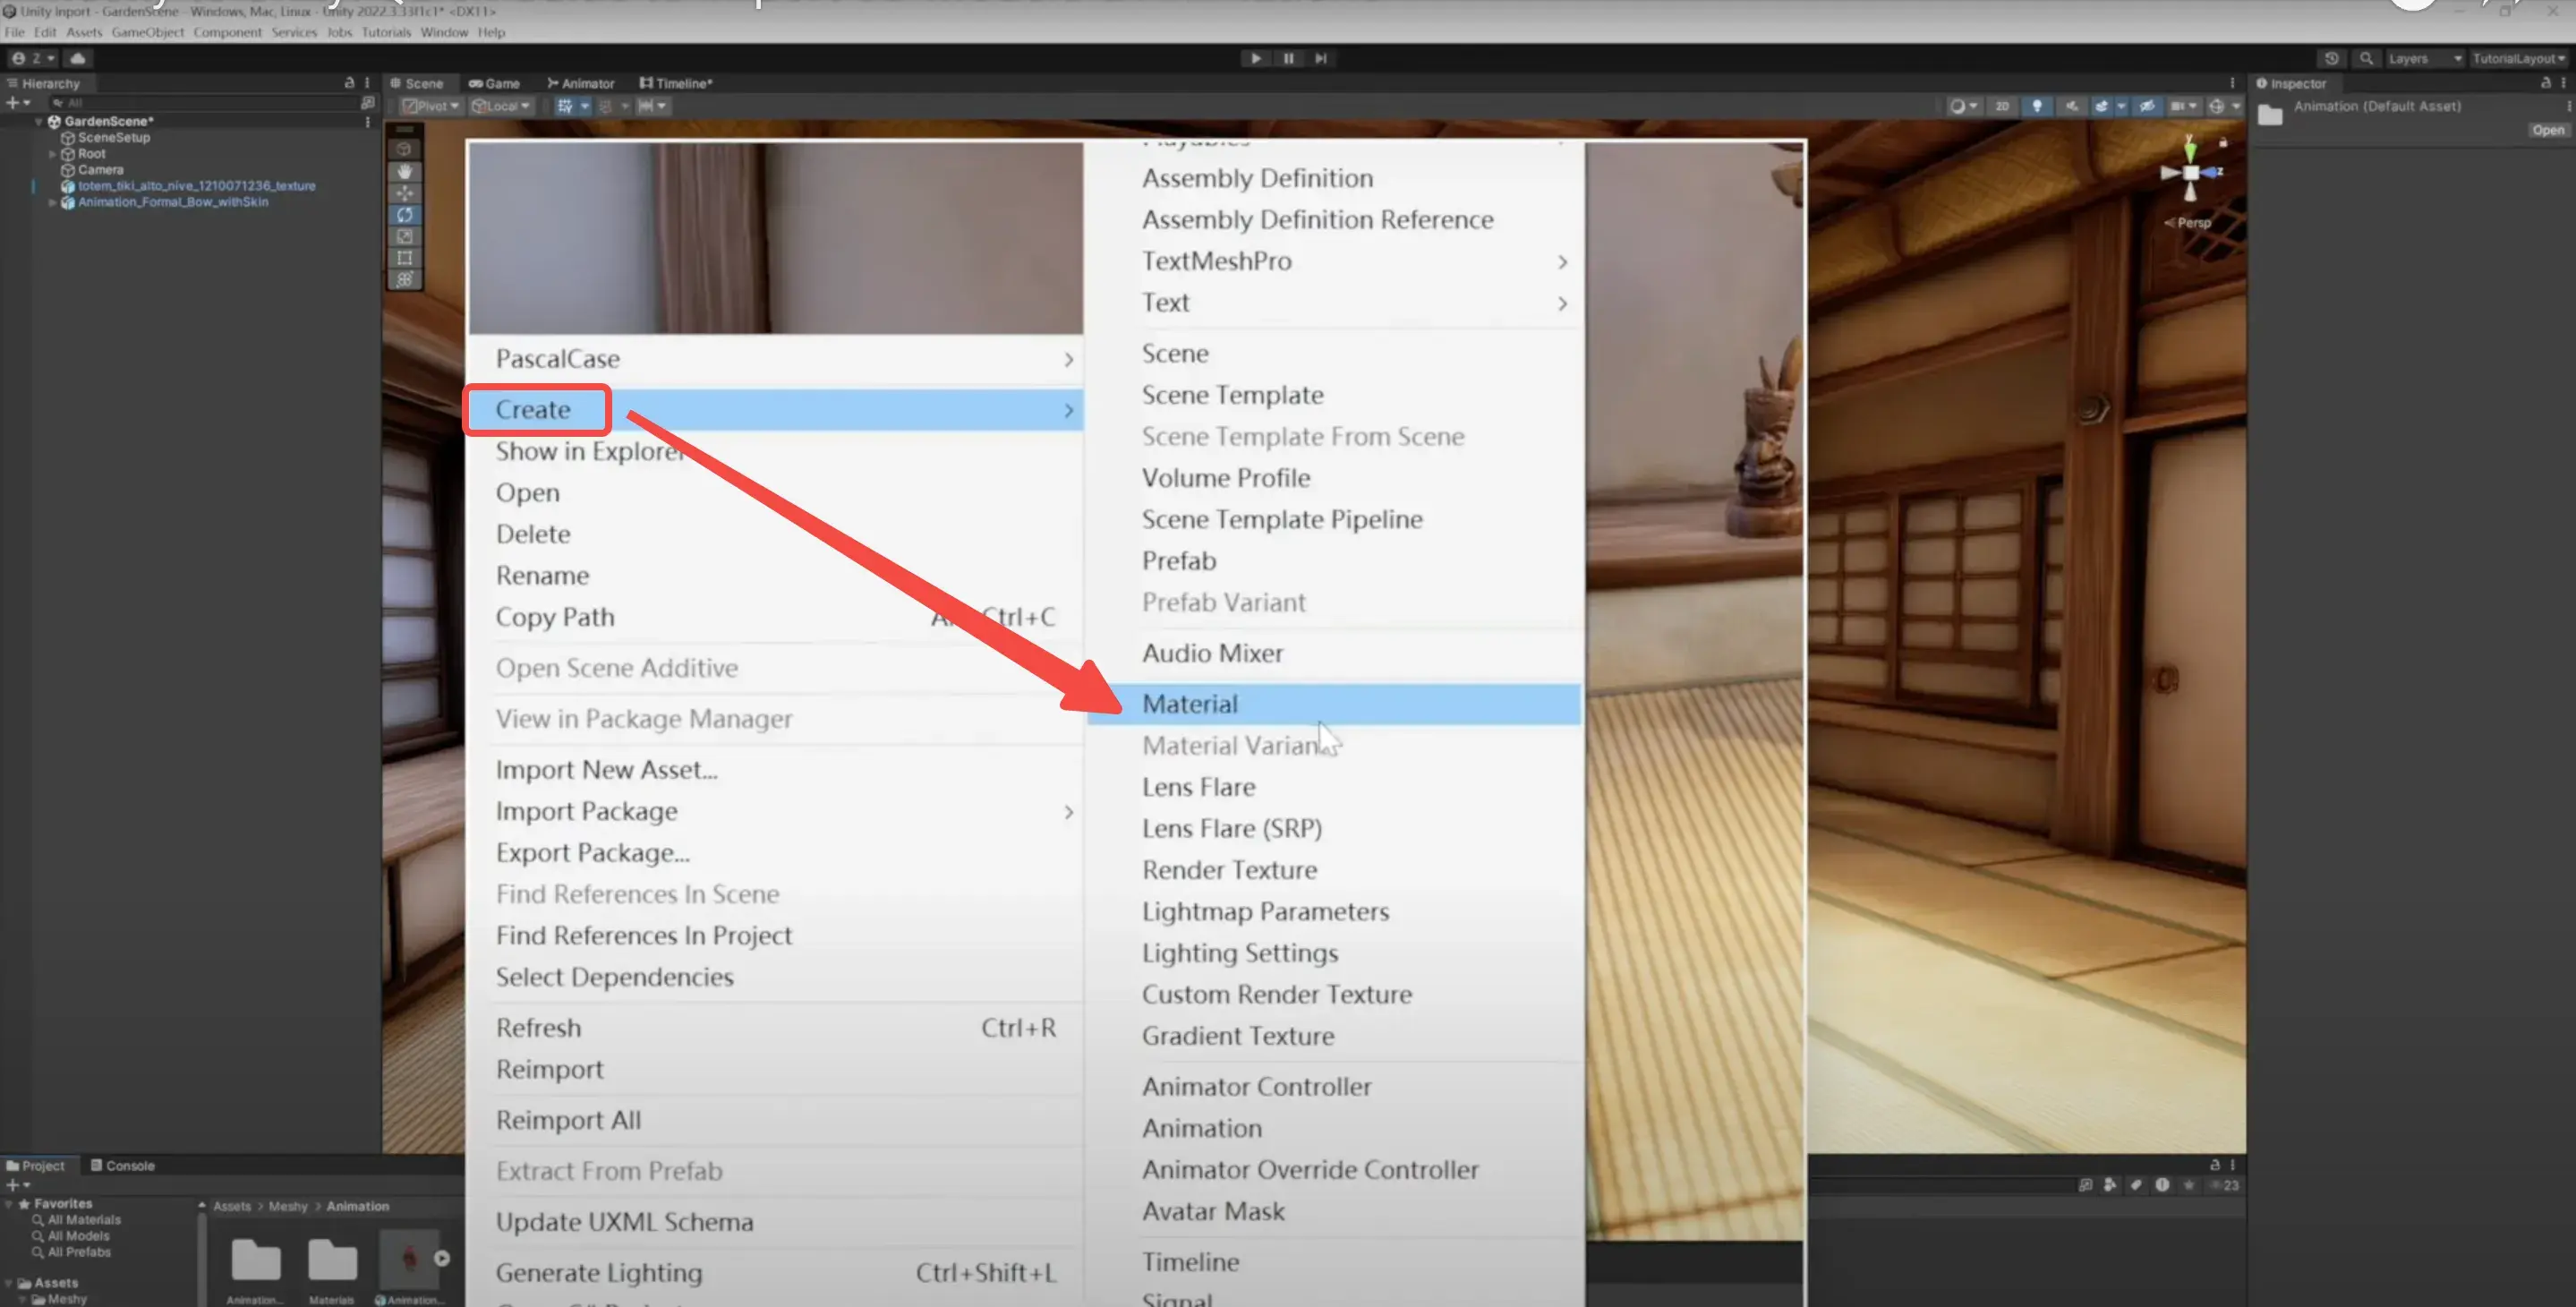The height and width of the screenshot is (1307, 2576).
Task: Select the Hand view tool
Action: tap(404, 171)
